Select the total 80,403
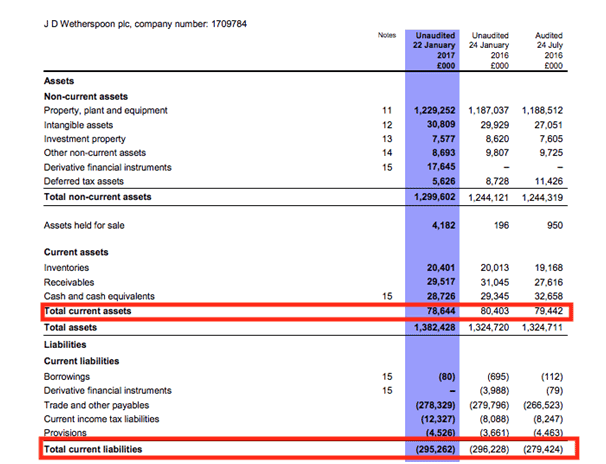The height and width of the screenshot is (464, 606). pos(495,311)
